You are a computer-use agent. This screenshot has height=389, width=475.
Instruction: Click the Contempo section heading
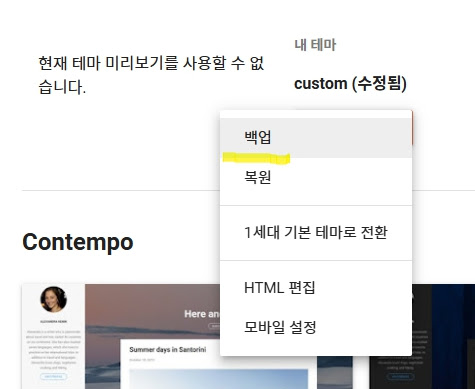[x=78, y=242]
